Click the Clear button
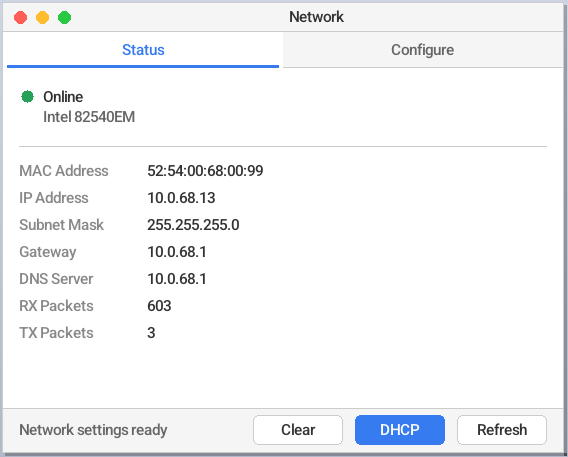Image resolution: width=568 pixels, height=457 pixels. pos(298,430)
